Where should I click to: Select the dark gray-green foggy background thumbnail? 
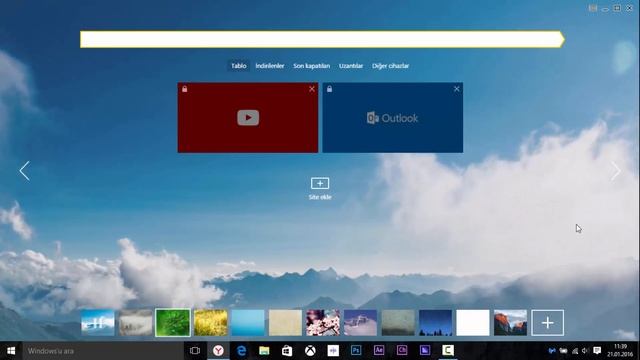(398, 322)
